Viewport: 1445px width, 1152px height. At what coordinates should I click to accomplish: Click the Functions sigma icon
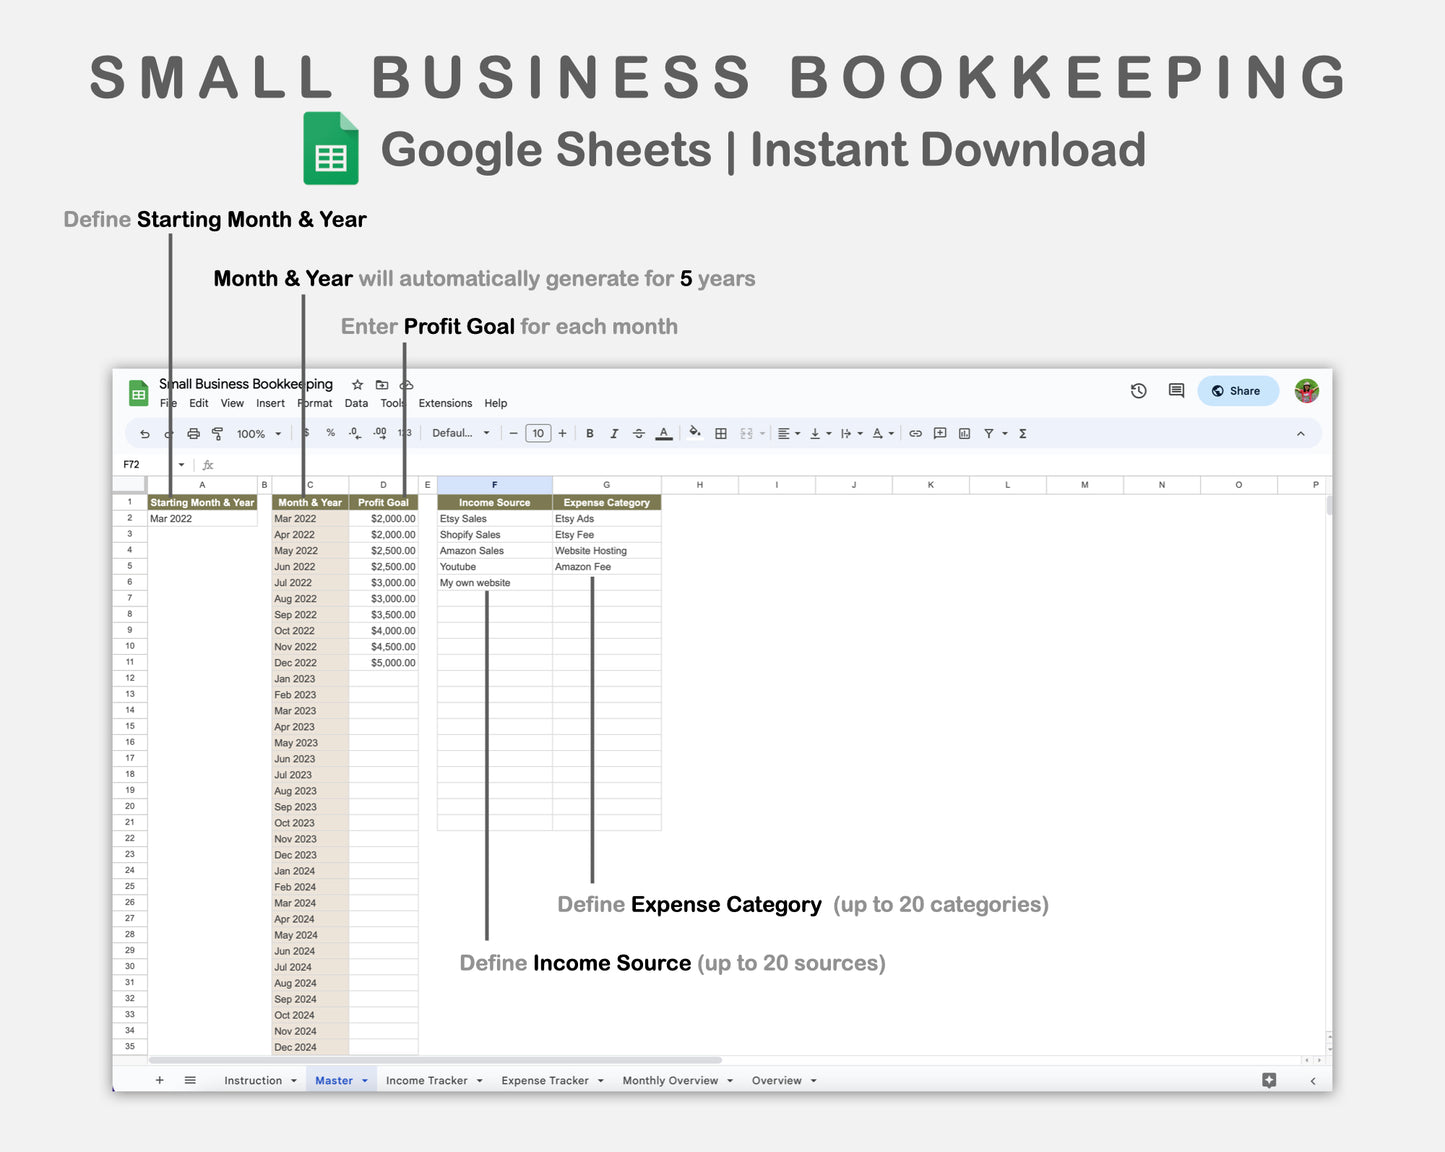coord(1023,434)
